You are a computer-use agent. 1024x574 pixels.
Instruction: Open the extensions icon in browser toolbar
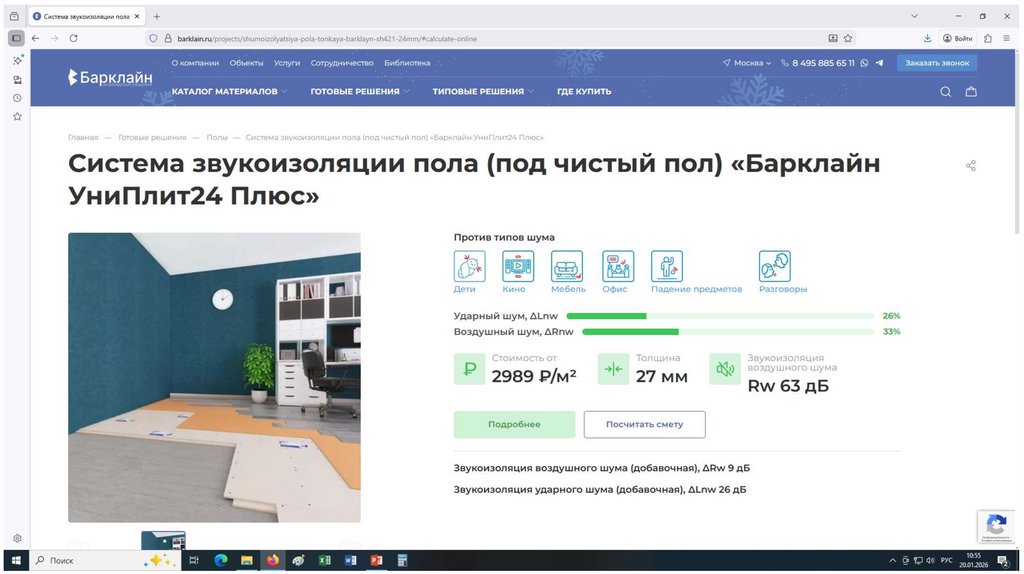pos(988,39)
